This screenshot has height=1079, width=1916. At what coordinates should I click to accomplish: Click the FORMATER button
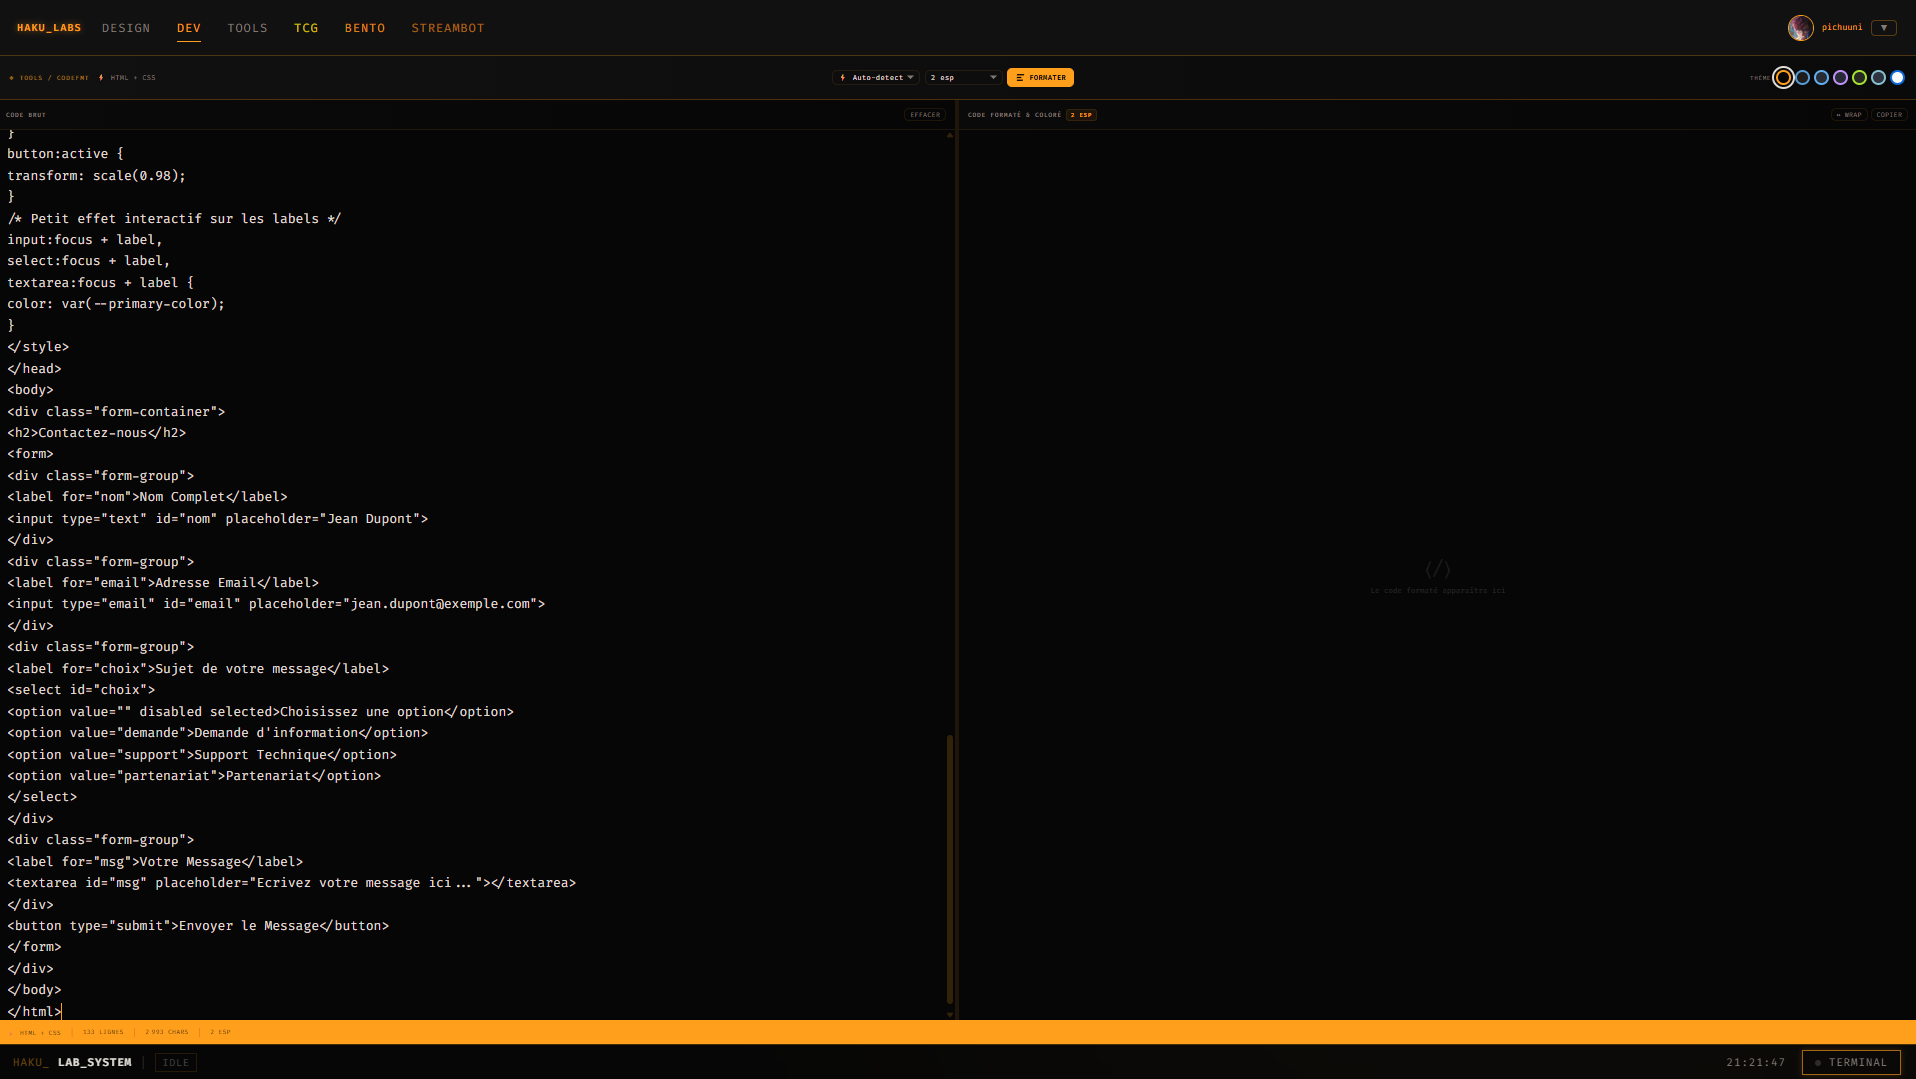click(1040, 77)
